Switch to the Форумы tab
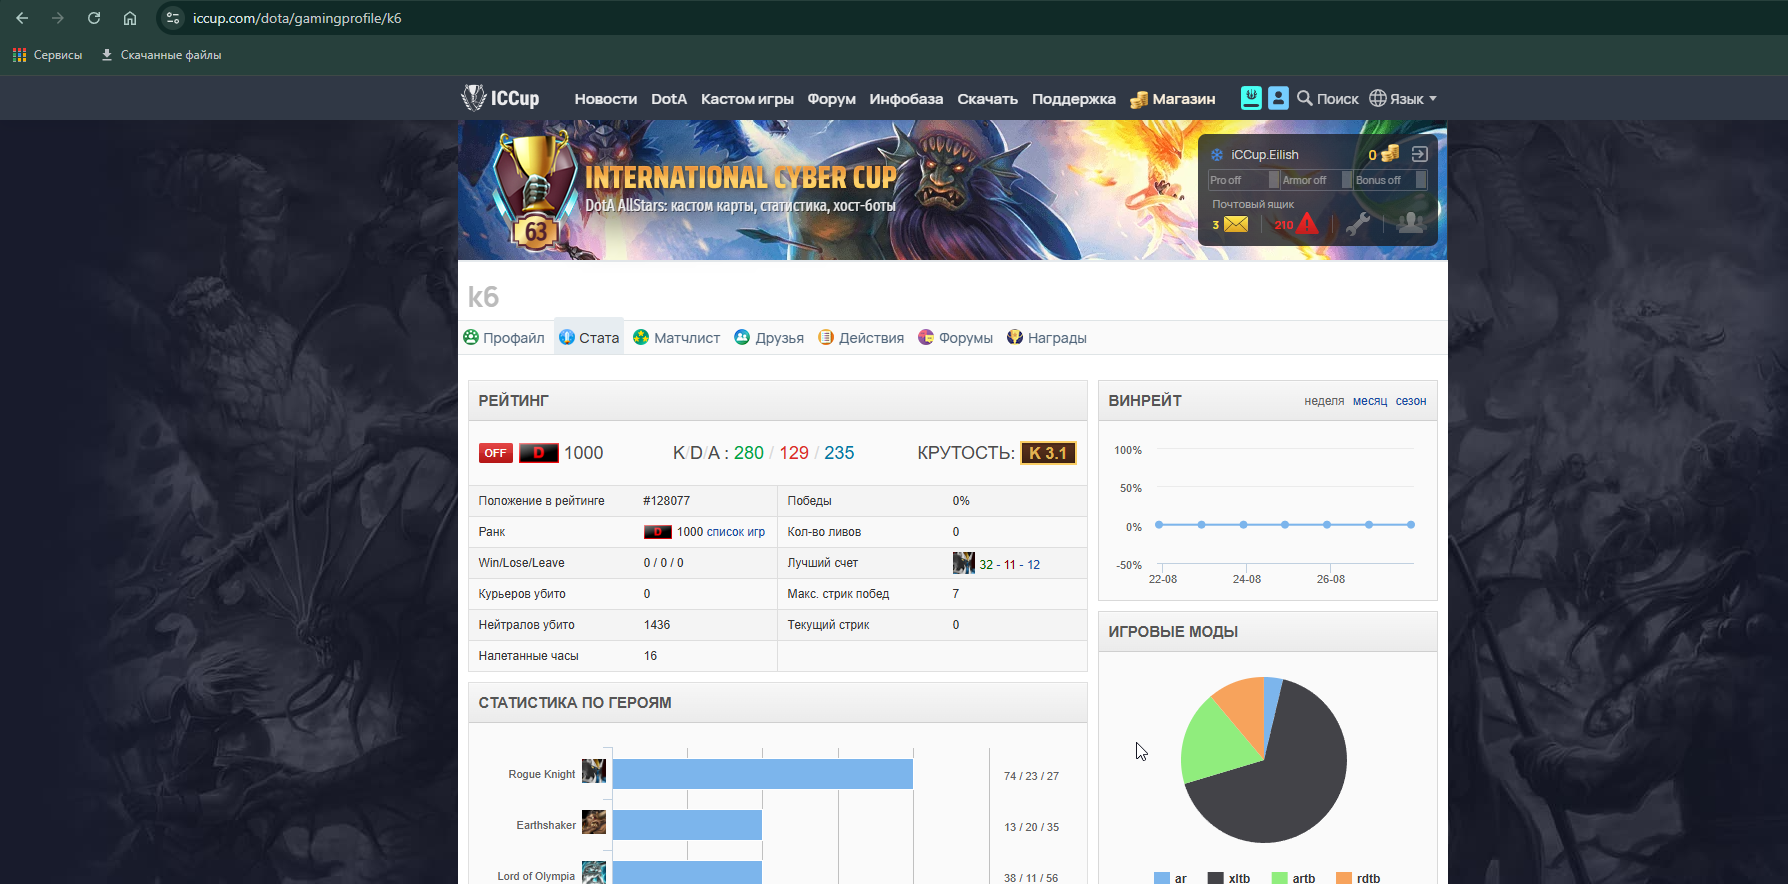 coord(955,338)
